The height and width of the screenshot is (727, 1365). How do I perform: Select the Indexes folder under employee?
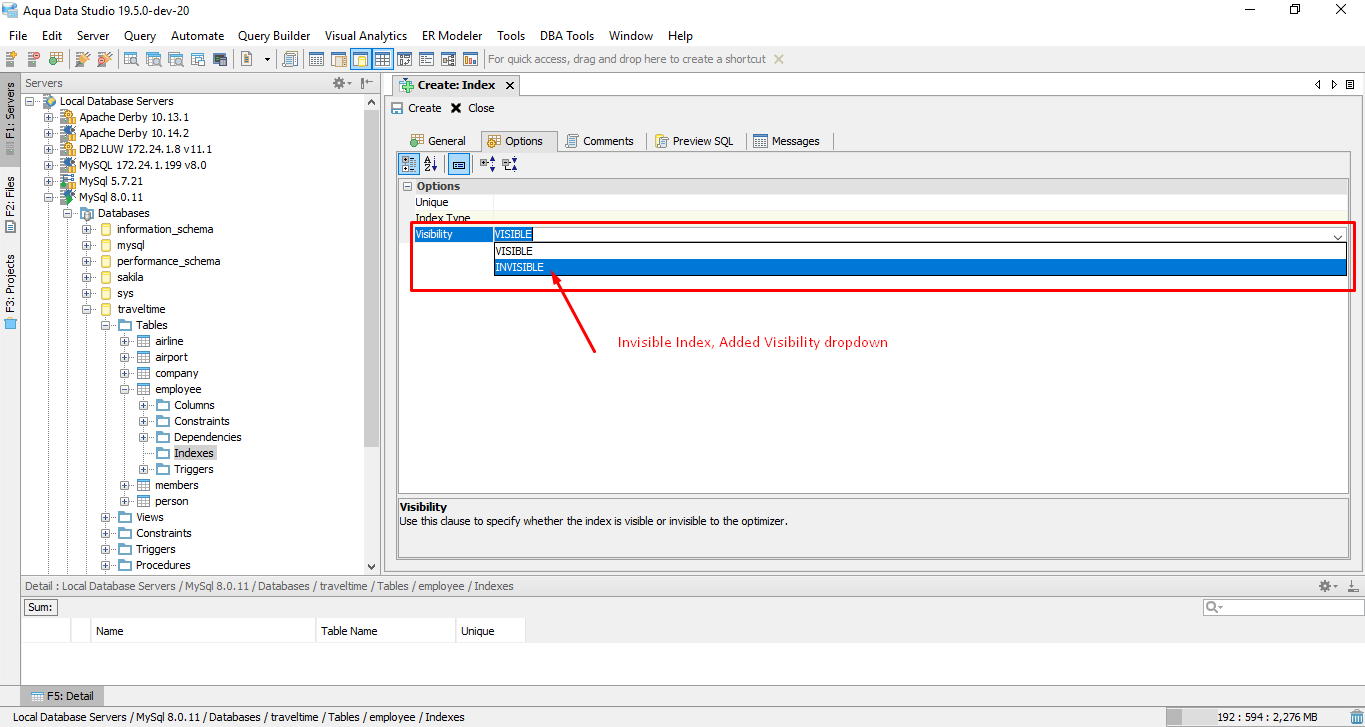(x=194, y=453)
